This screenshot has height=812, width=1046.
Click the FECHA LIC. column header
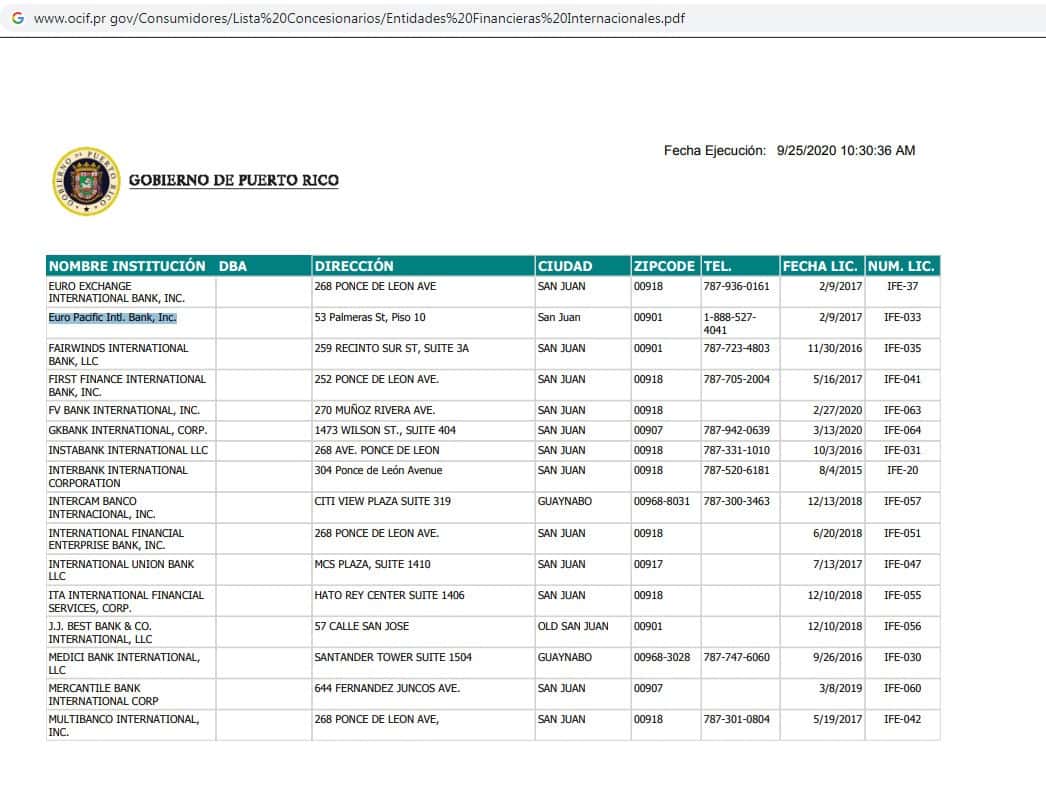point(820,266)
